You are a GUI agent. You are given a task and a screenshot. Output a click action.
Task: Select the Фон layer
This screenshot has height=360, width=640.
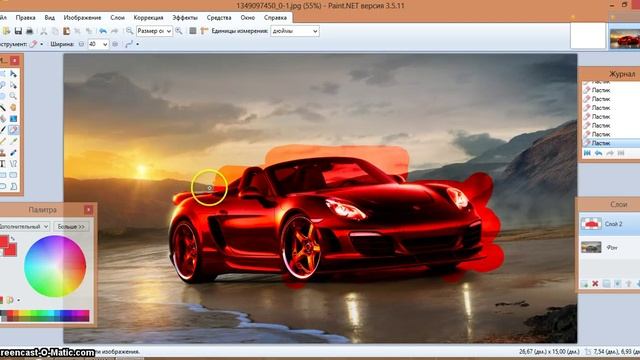[609, 247]
